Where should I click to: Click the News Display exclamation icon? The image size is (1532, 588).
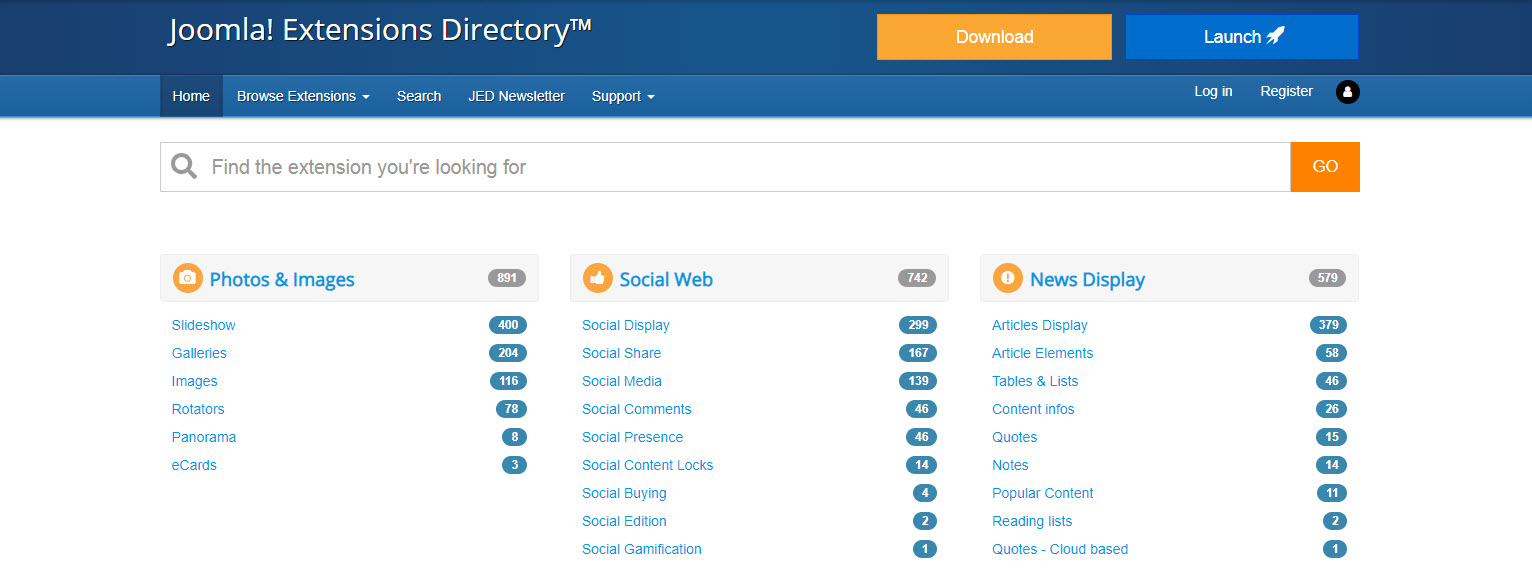(1007, 278)
